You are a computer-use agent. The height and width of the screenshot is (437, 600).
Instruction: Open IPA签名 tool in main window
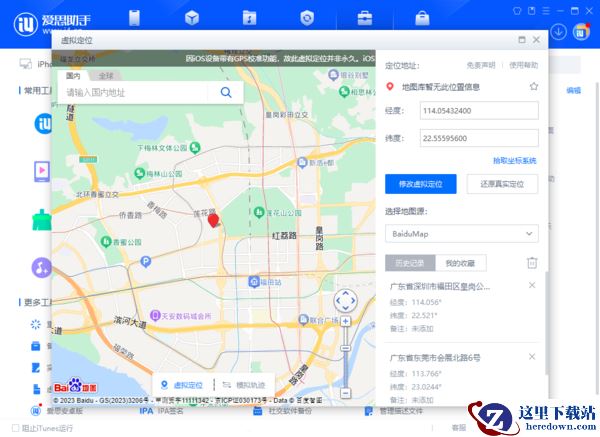coord(161,411)
